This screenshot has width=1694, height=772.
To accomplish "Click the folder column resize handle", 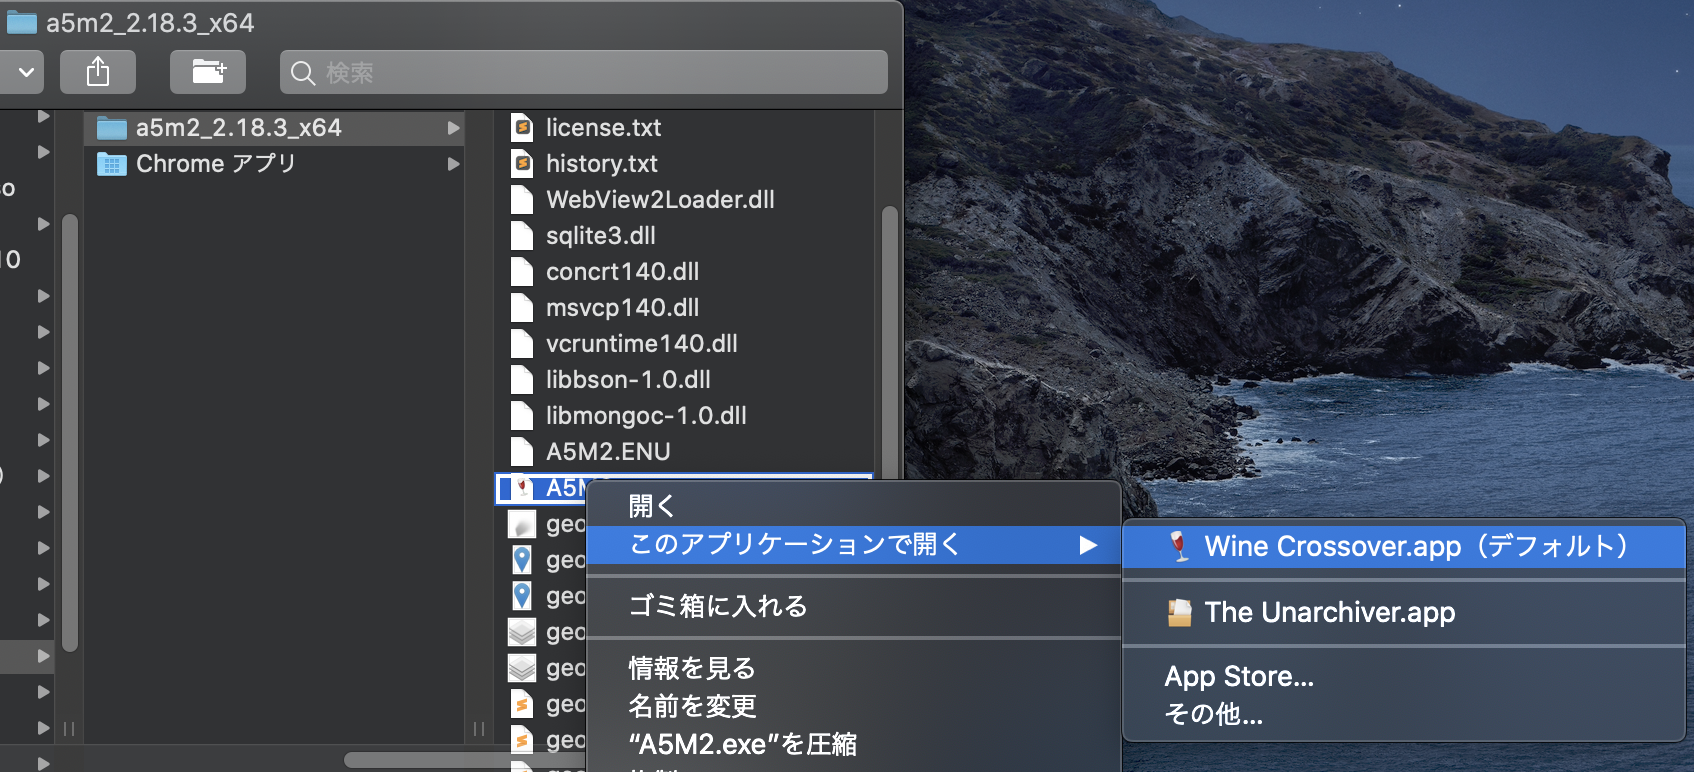I will (479, 729).
